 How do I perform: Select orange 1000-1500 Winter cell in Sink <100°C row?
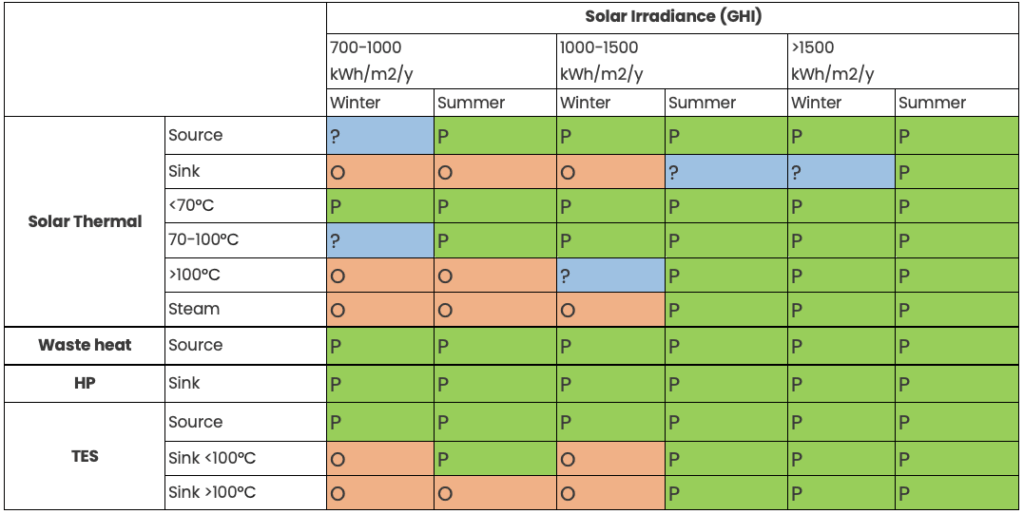(x=610, y=459)
